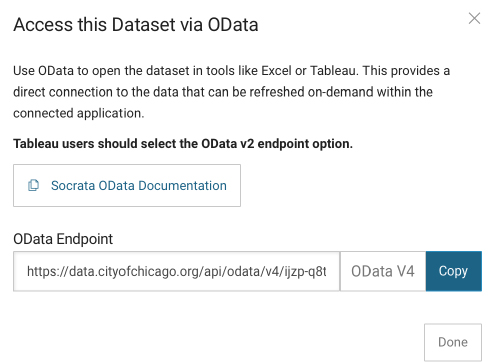
Task: Click the bold Tableau users v2 endpoint note
Action: 183,144
